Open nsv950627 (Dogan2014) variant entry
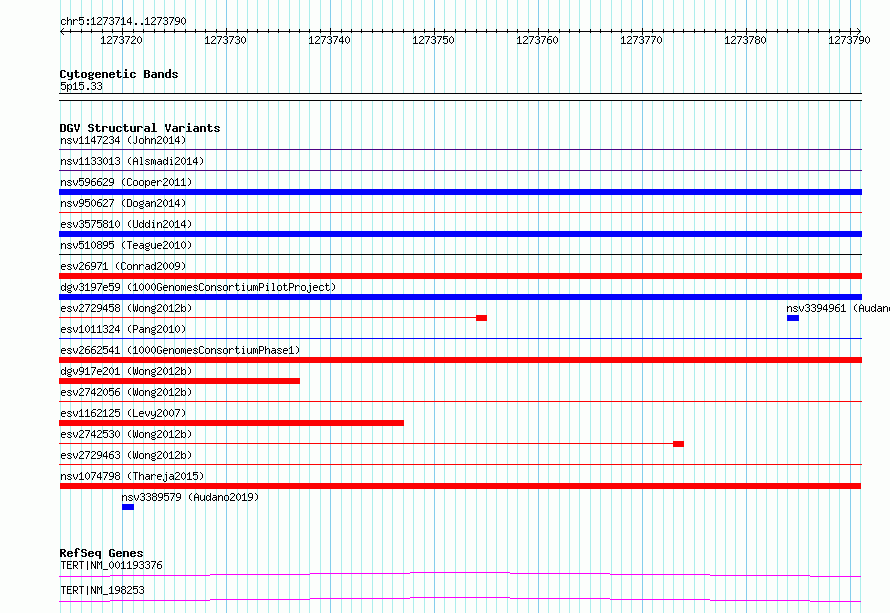890x613 pixels. click(x=123, y=203)
